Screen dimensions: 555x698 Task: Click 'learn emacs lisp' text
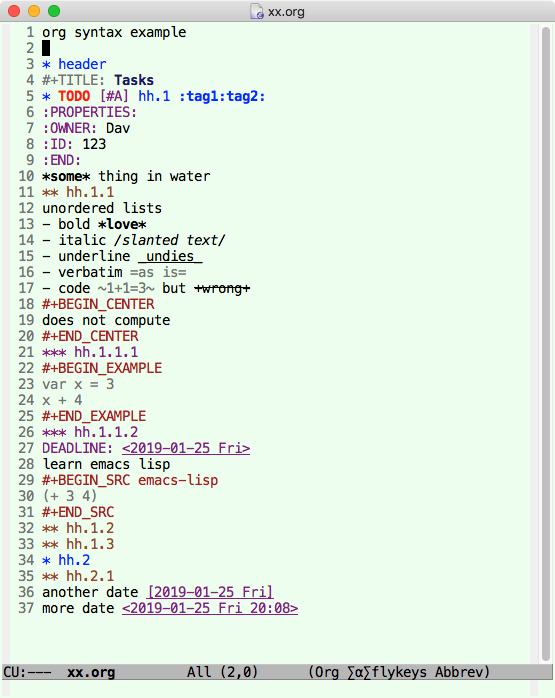[x=106, y=465]
